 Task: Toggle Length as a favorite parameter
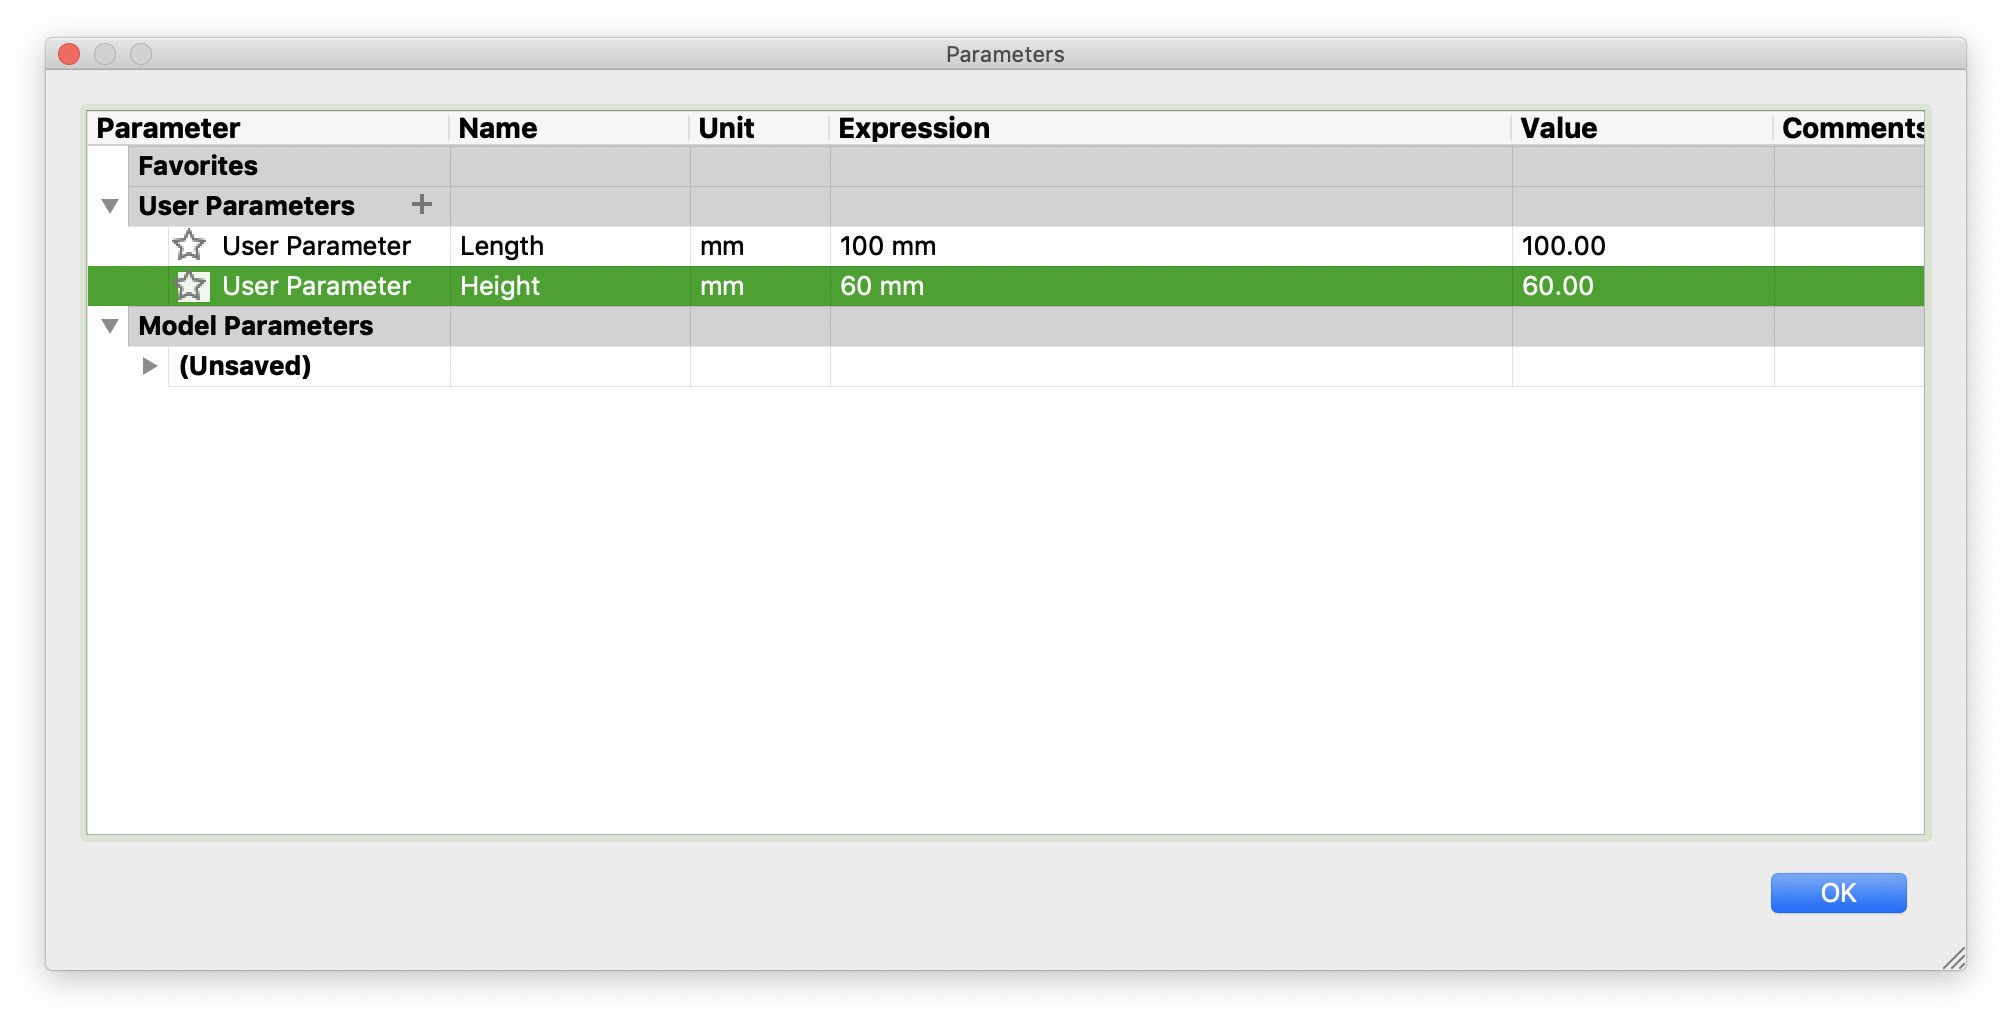pos(189,245)
